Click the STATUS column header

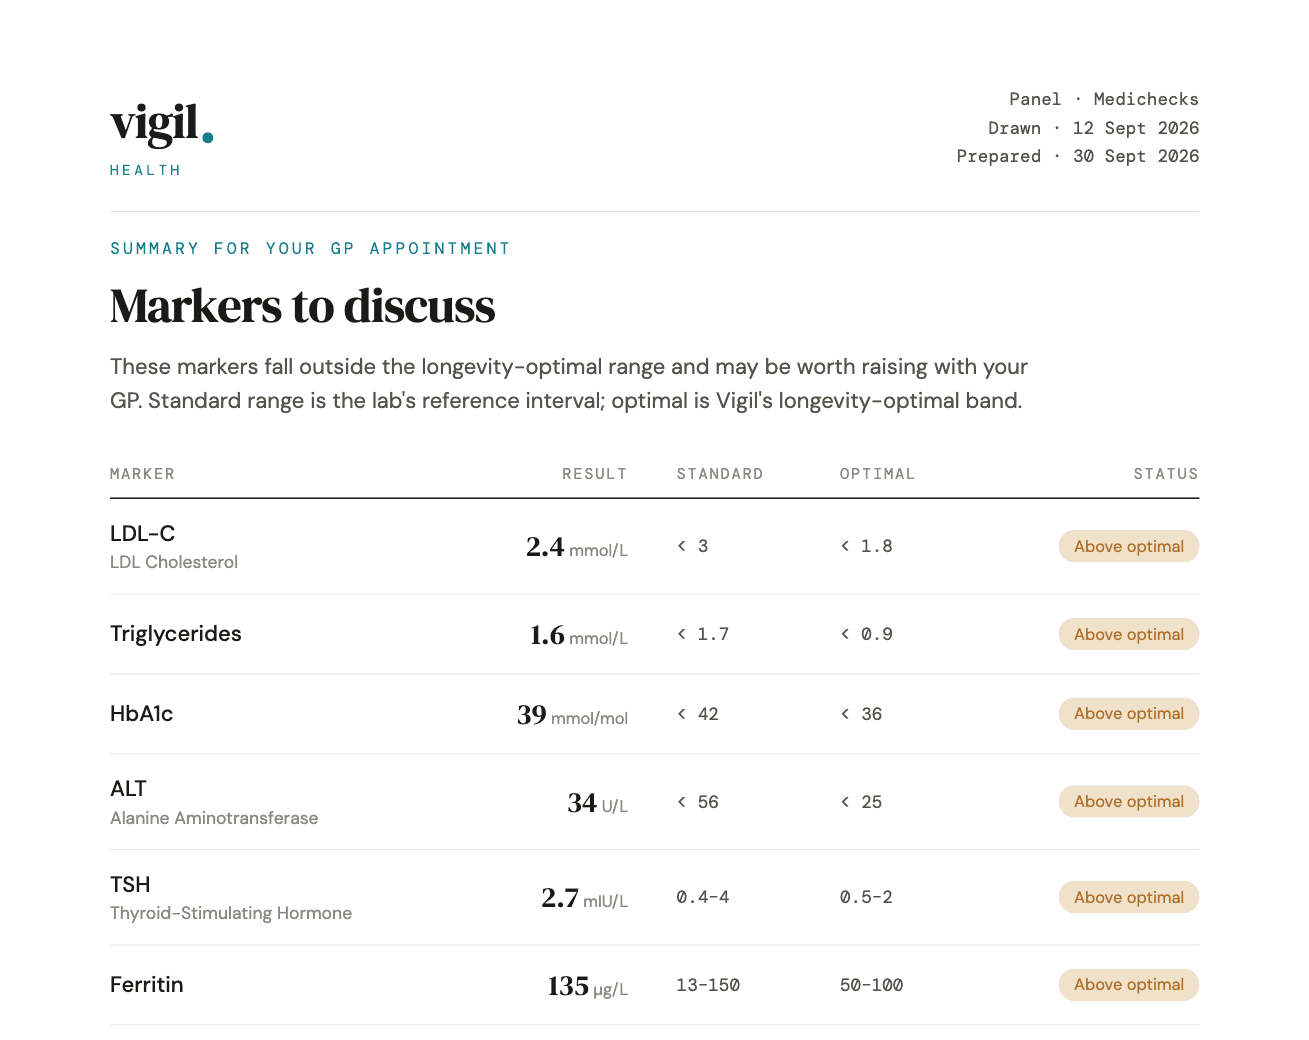coord(1166,474)
